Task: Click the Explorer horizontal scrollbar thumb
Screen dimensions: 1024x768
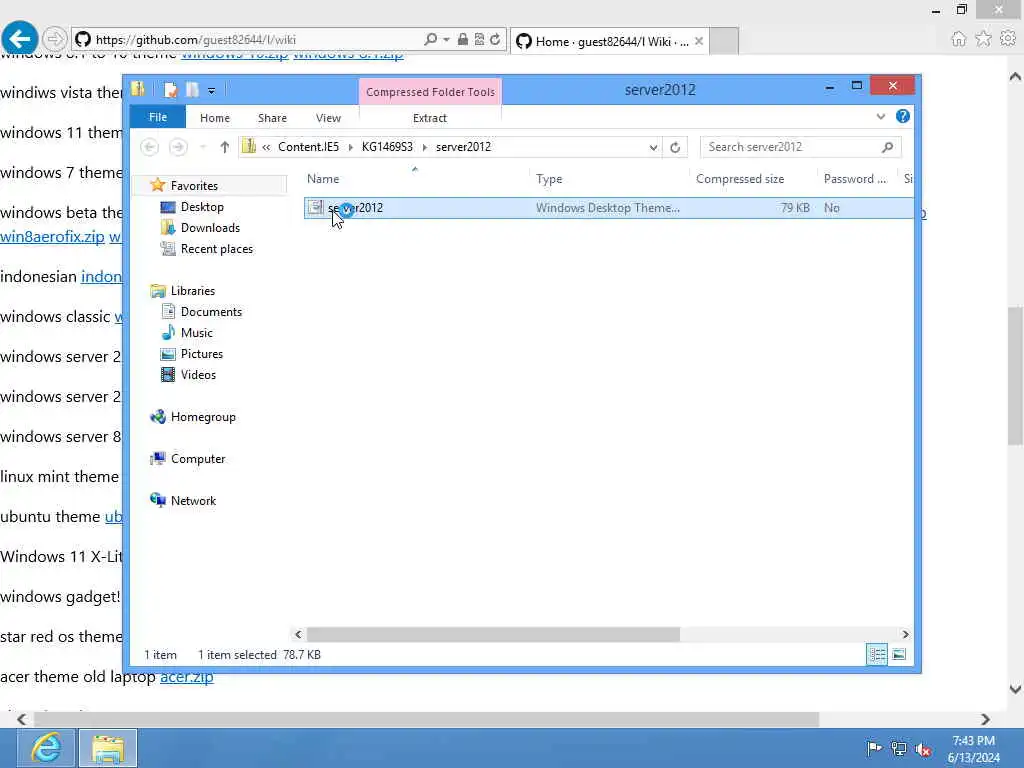Action: click(493, 634)
